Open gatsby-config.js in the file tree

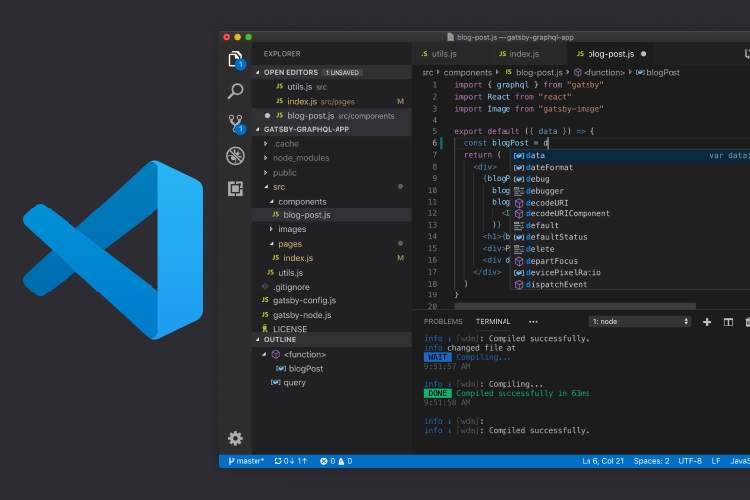click(304, 300)
